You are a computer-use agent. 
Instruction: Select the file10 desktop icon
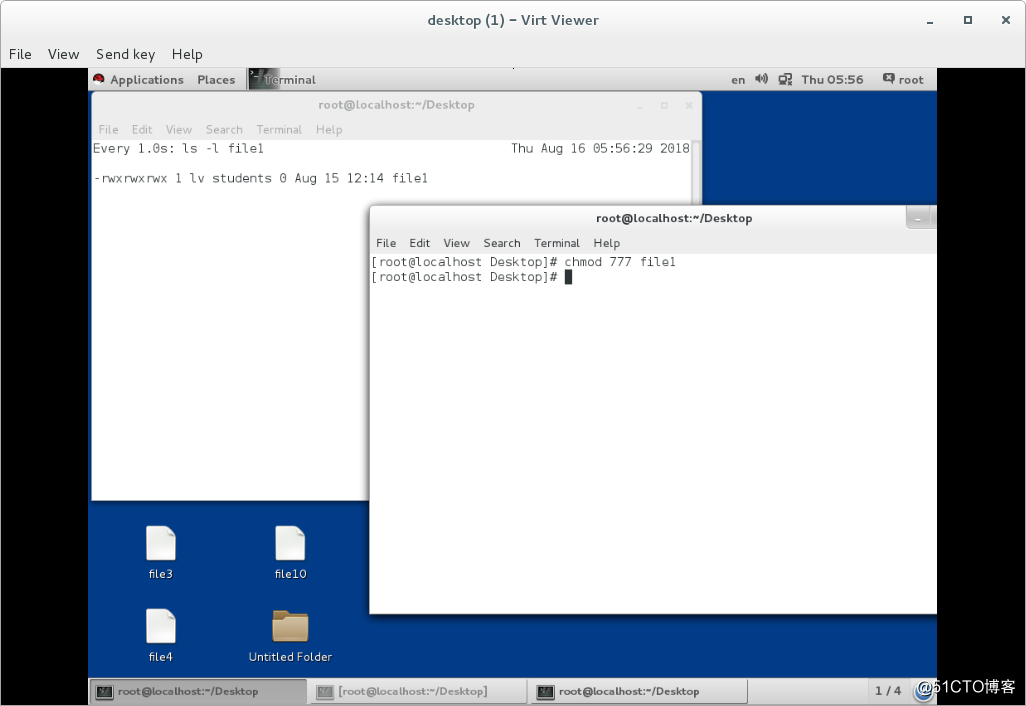click(291, 553)
